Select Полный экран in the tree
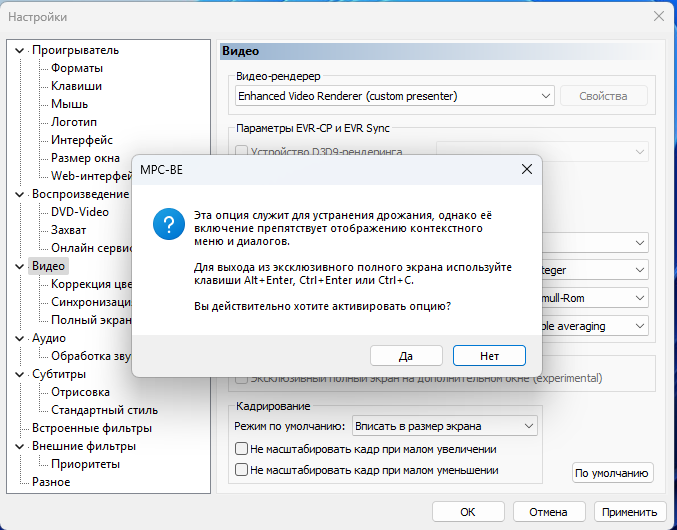This screenshot has width=677, height=530. tap(91, 320)
